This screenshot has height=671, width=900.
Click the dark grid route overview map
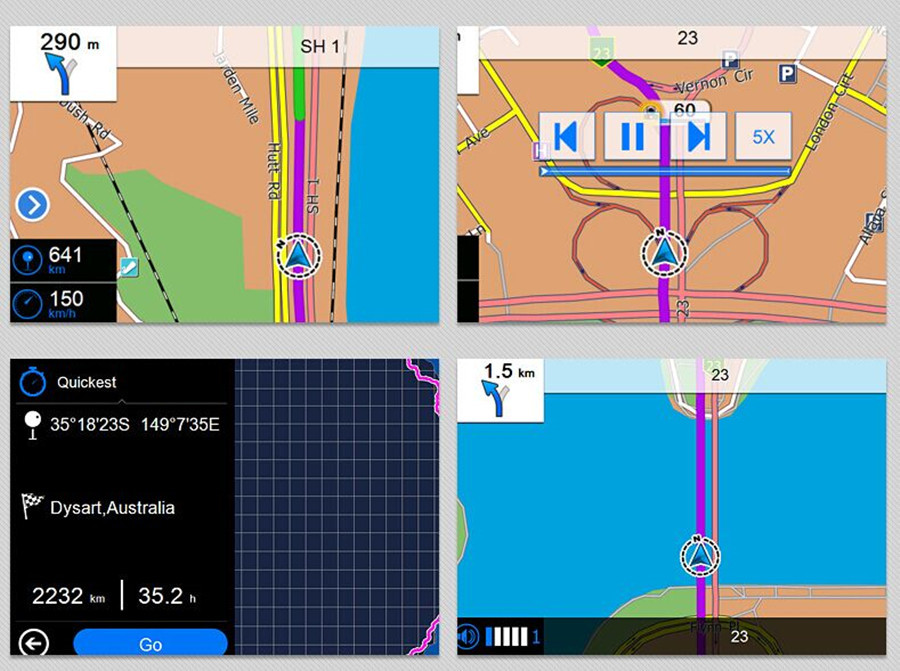click(335, 500)
